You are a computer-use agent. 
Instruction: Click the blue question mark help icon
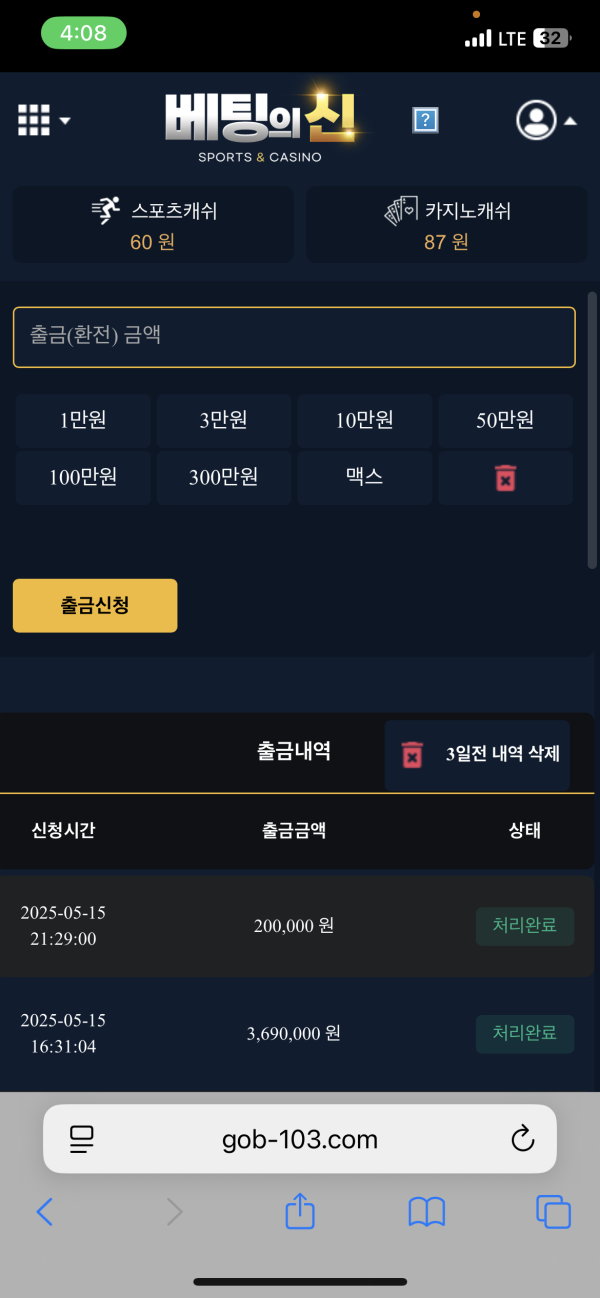425,120
